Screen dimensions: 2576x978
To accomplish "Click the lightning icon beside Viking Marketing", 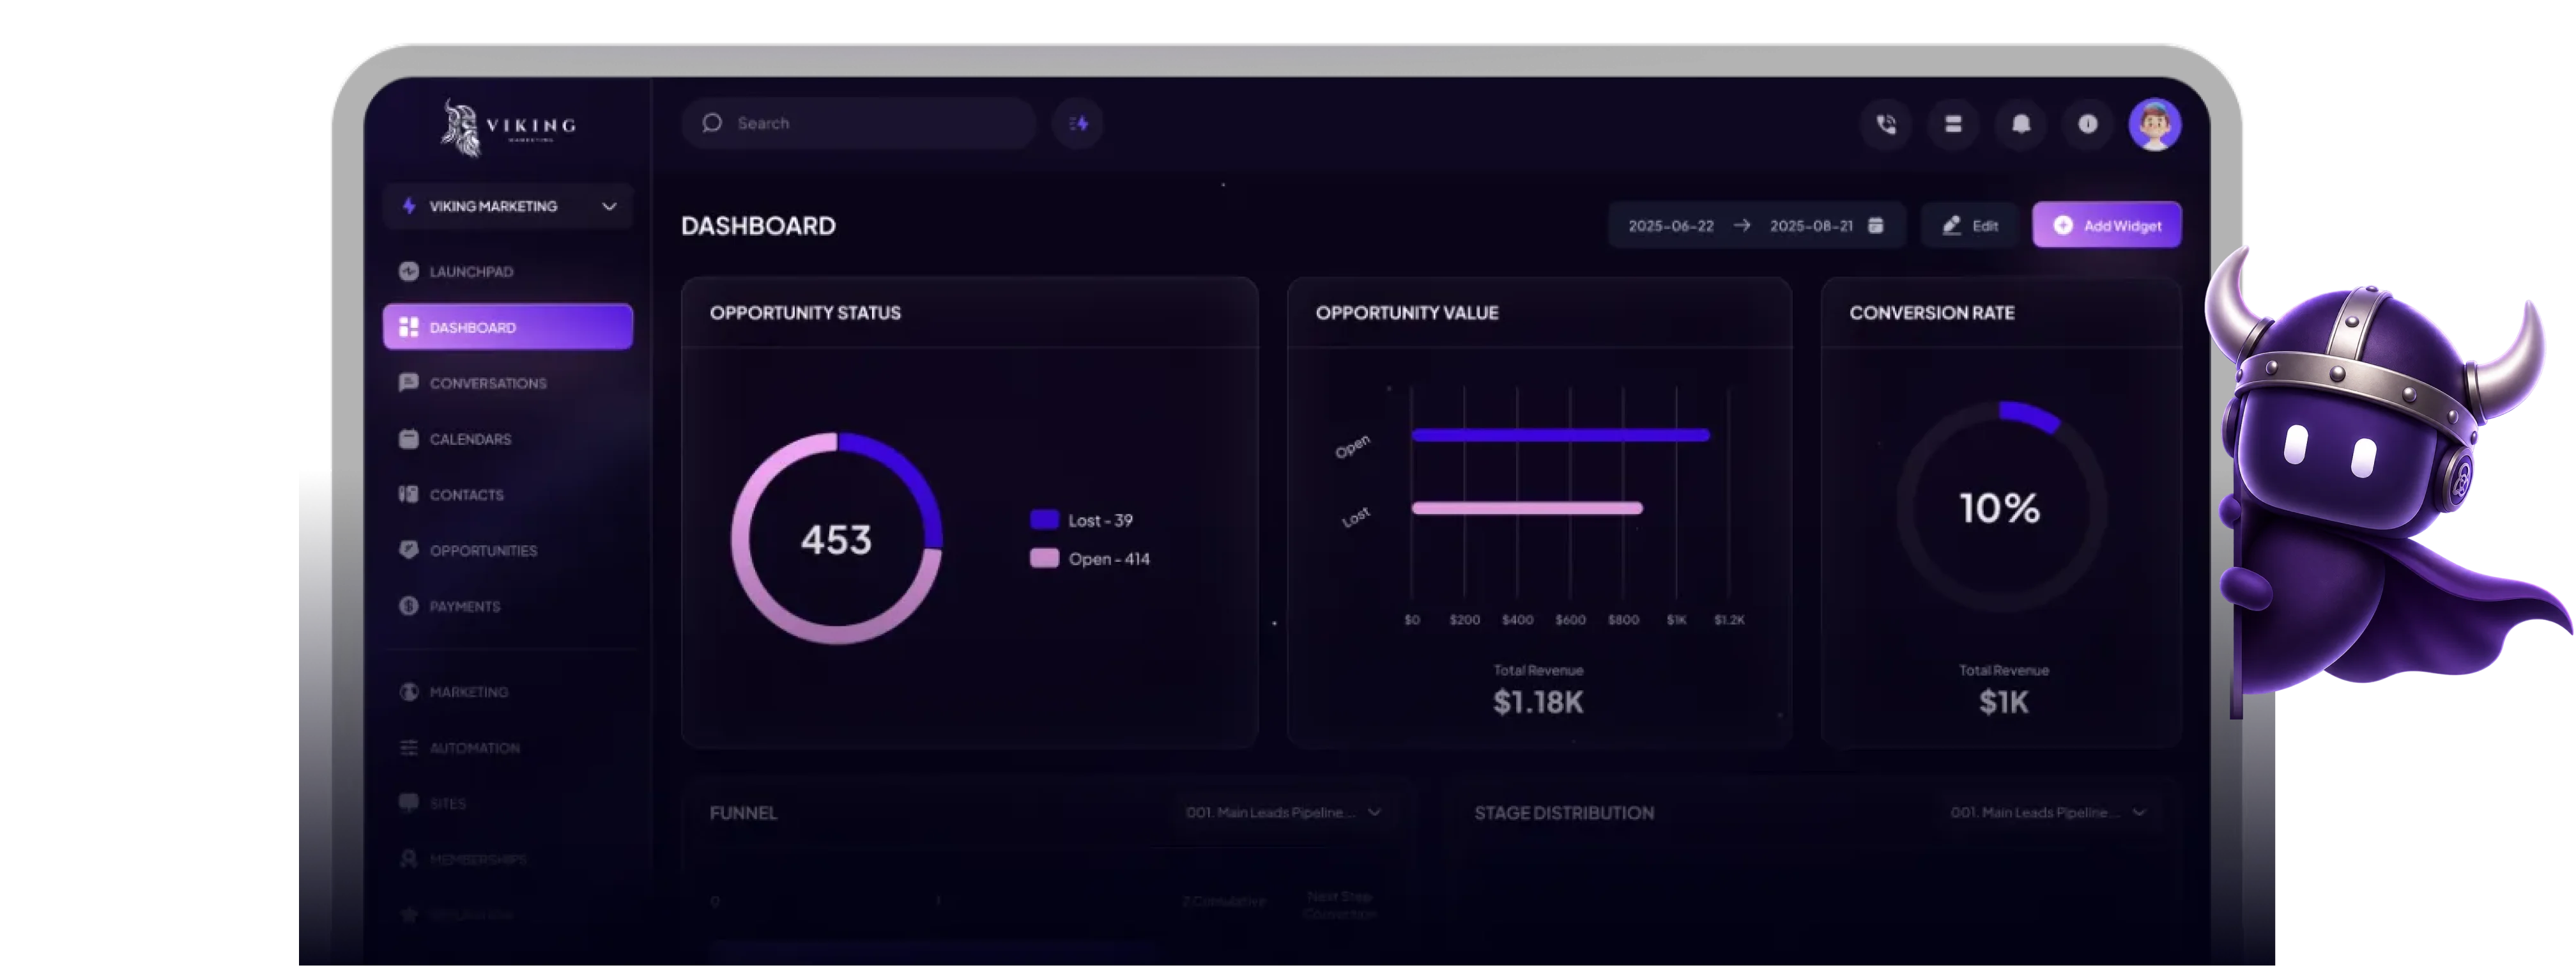I will [408, 206].
